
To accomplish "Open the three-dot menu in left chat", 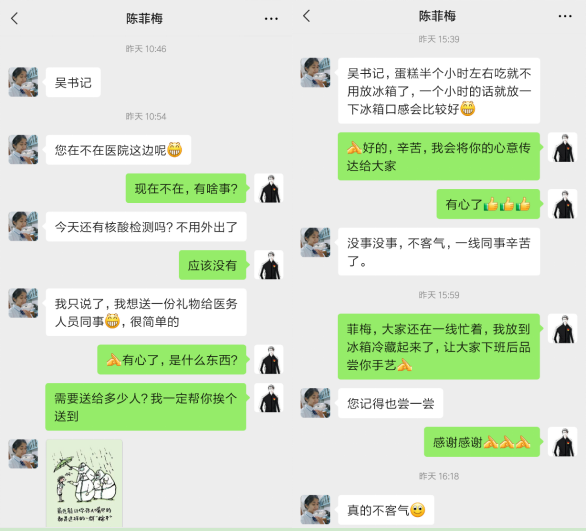I will (271, 19).
